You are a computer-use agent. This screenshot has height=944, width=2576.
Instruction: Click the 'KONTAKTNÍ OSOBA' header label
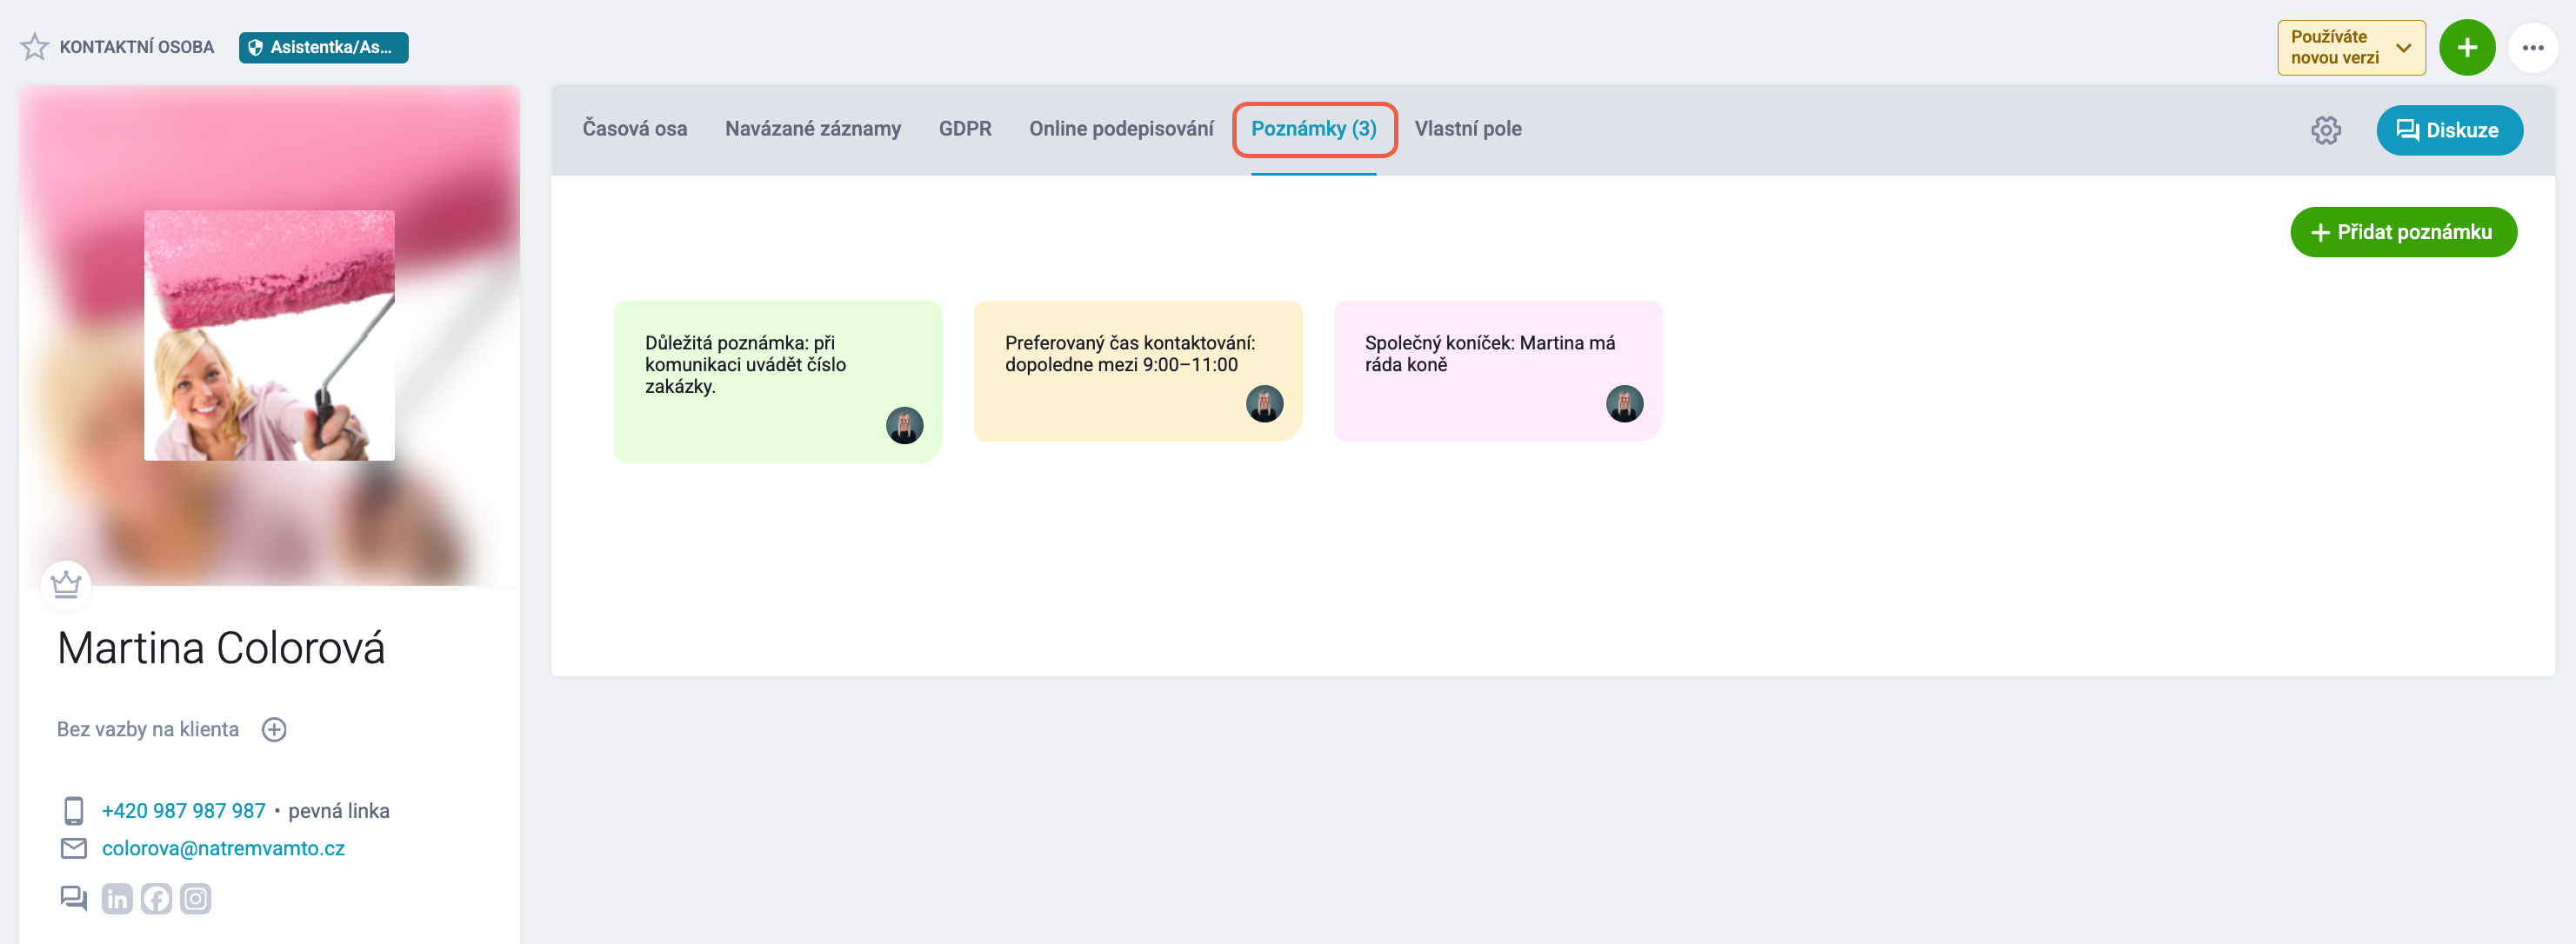pos(137,47)
